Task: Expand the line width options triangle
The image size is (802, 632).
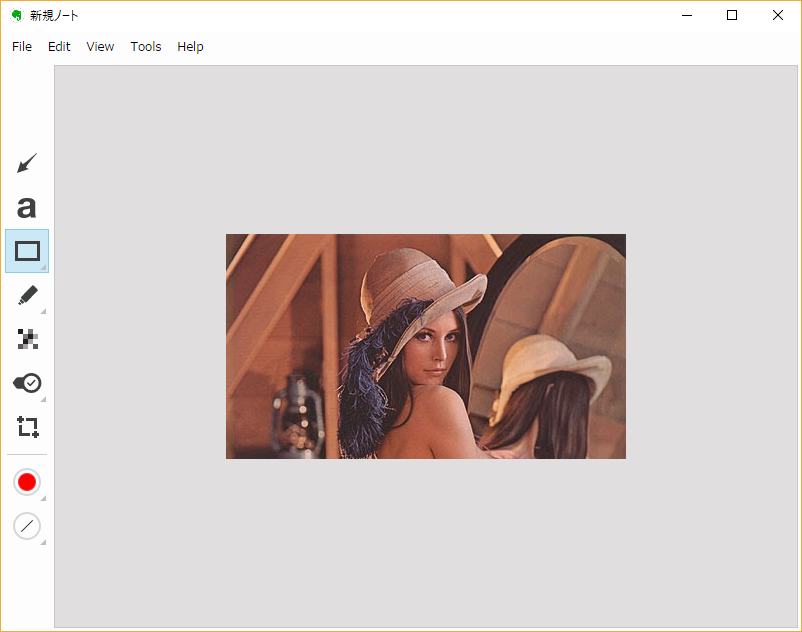Action: (x=43, y=543)
